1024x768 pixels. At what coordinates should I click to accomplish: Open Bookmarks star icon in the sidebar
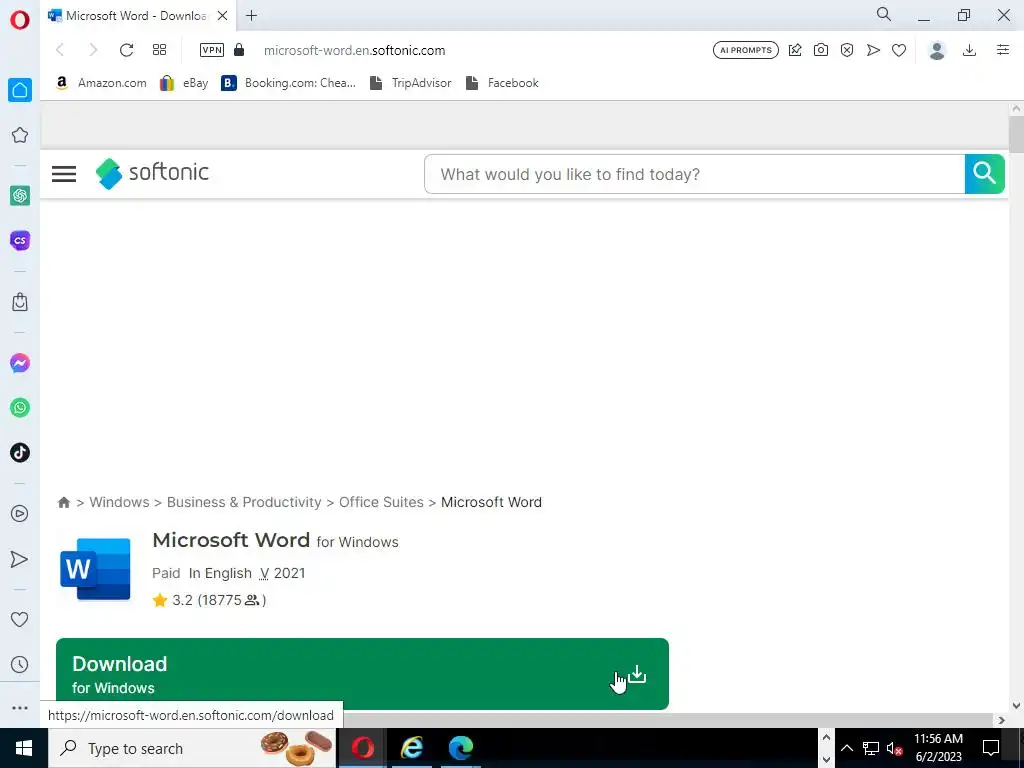coord(20,135)
